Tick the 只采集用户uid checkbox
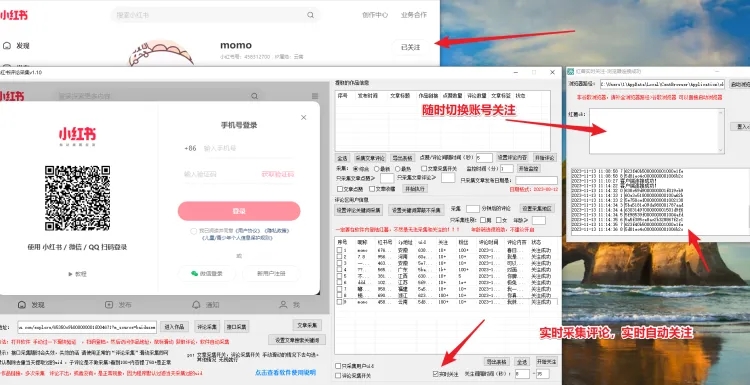The image size is (750, 385). tap(338, 366)
